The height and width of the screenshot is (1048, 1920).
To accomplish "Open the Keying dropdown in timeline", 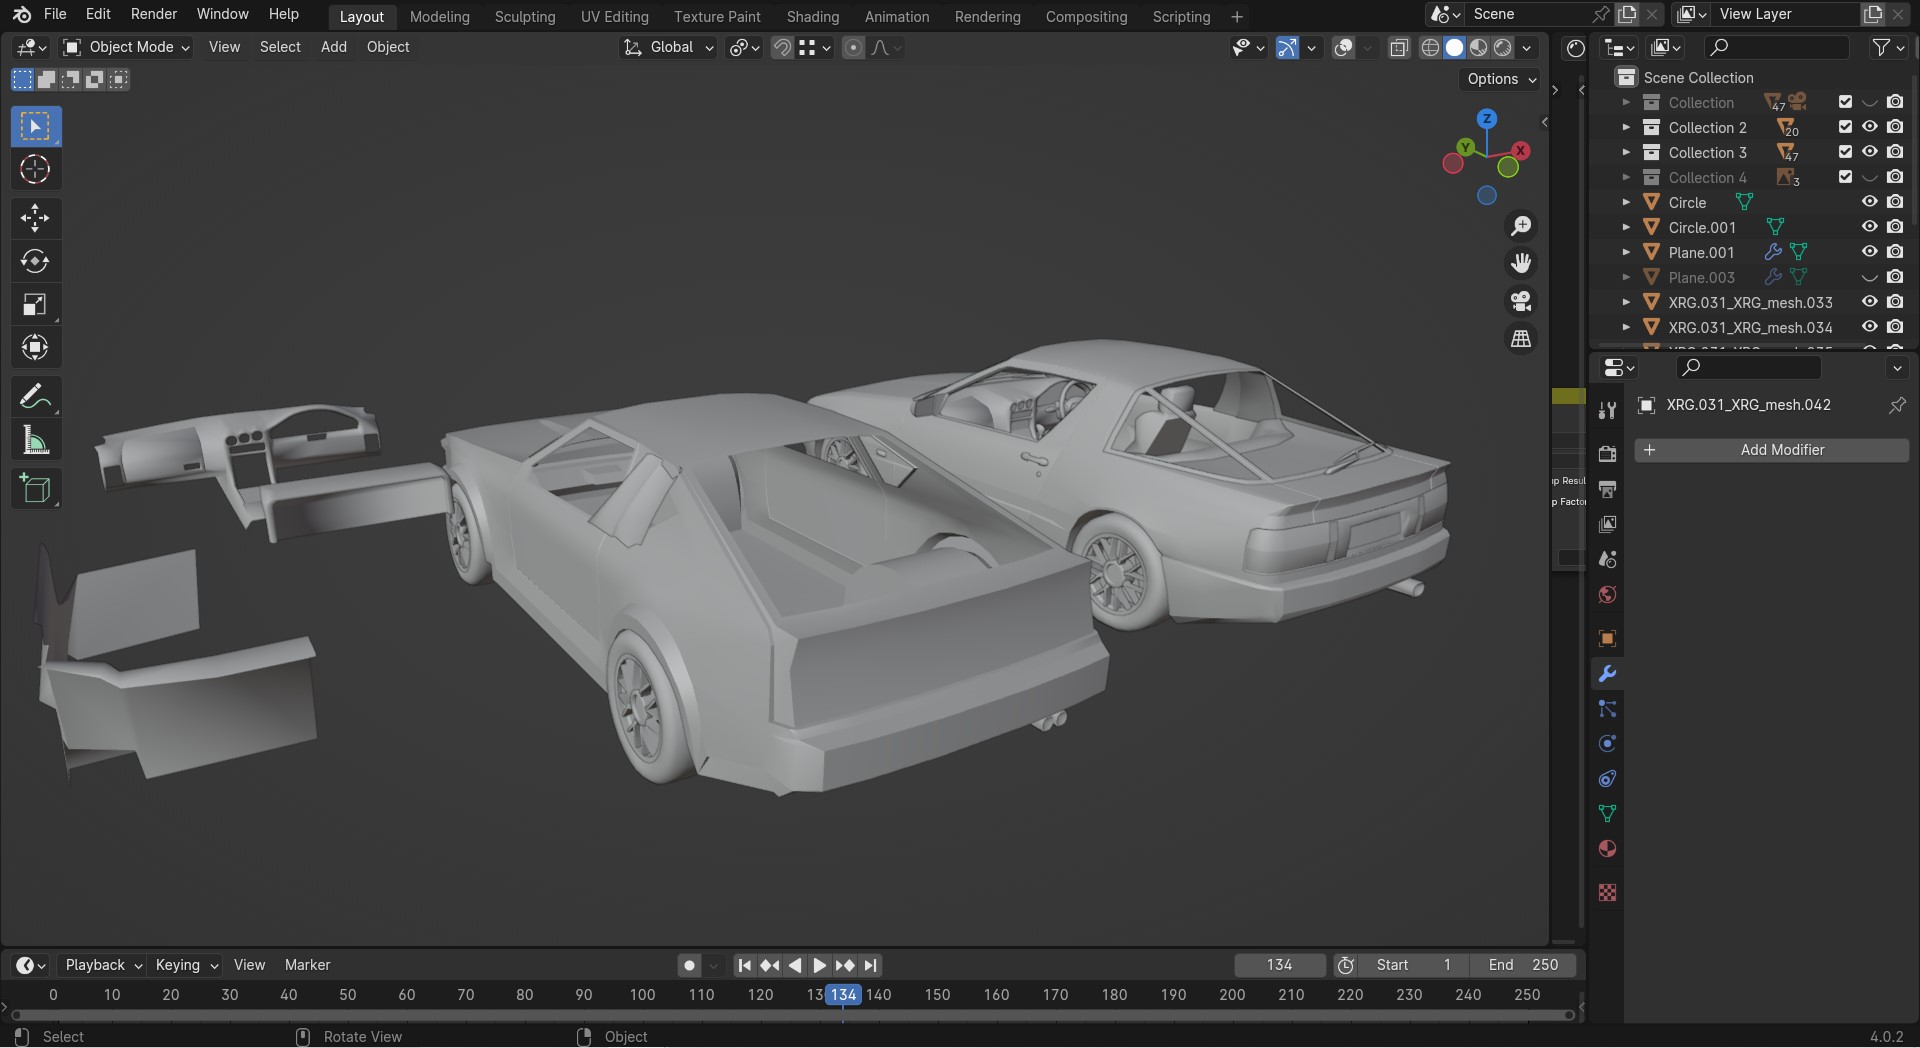I will [x=186, y=965].
